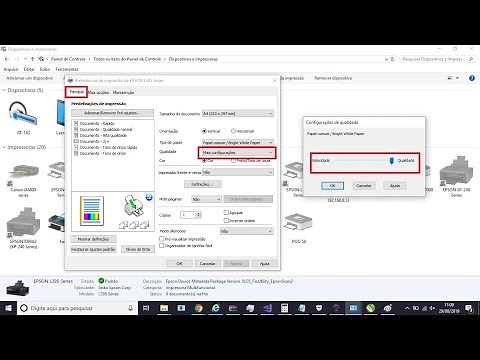Open the Arquivo menu

[11, 69]
